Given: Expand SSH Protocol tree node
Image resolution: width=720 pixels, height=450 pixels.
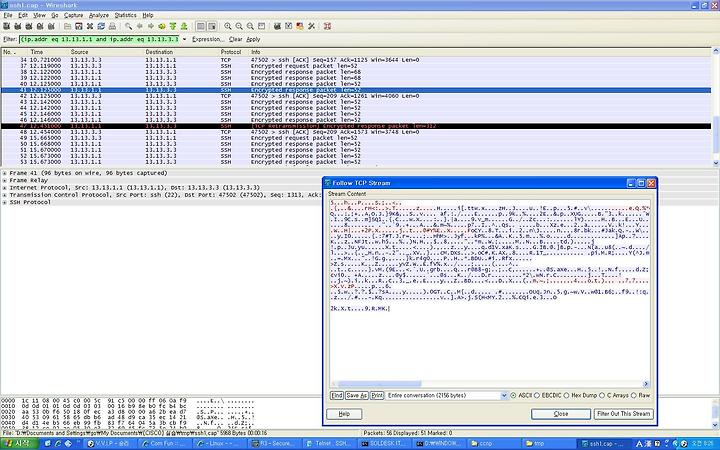Looking at the screenshot, I should click(4, 202).
